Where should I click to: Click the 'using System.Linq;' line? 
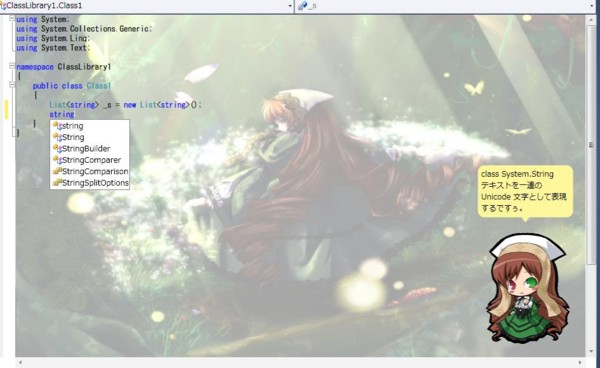point(53,38)
